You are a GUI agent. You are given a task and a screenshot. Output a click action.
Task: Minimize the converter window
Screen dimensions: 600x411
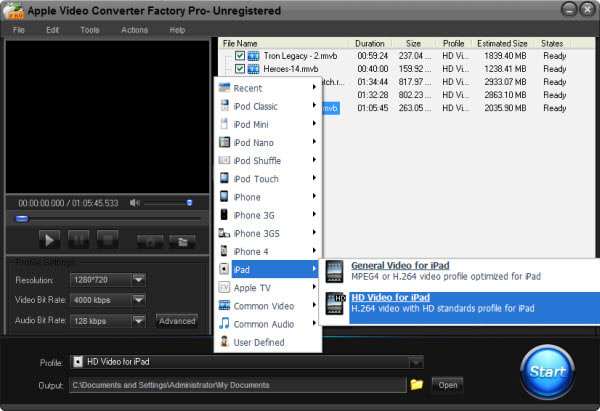click(x=569, y=10)
